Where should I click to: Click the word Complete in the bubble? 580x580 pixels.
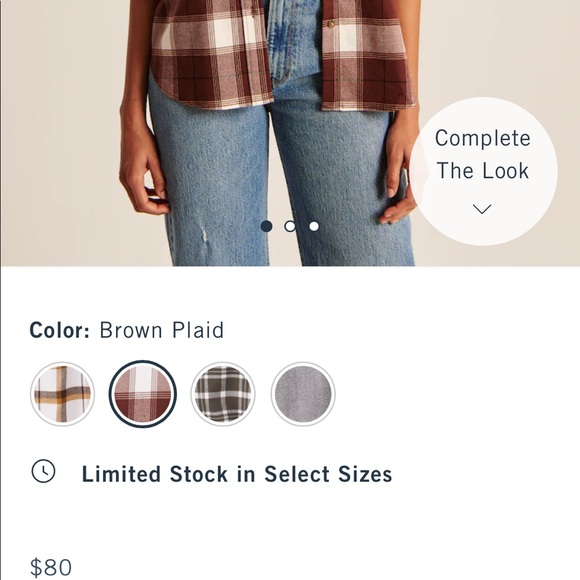point(483,139)
